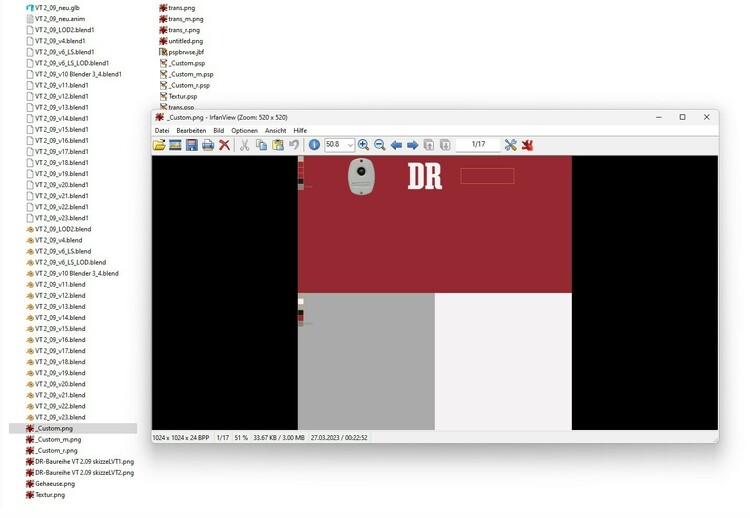Click the previous page icon in toolbar
This screenshot has height=518, width=750.
429,145
